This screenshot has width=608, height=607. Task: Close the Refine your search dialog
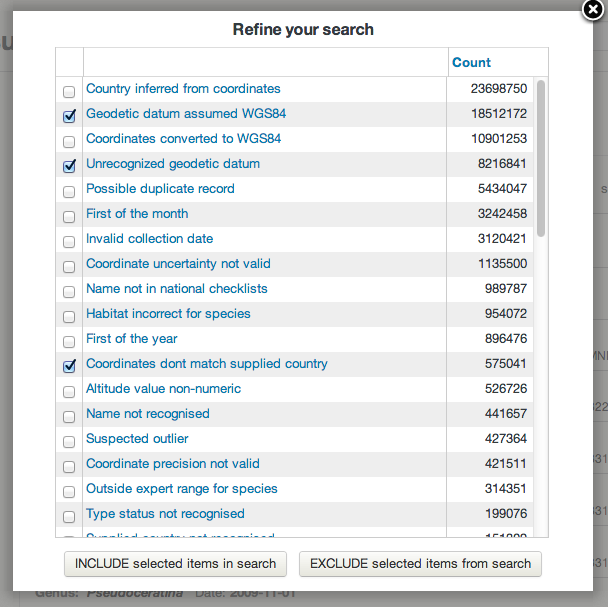tap(594, 11)
